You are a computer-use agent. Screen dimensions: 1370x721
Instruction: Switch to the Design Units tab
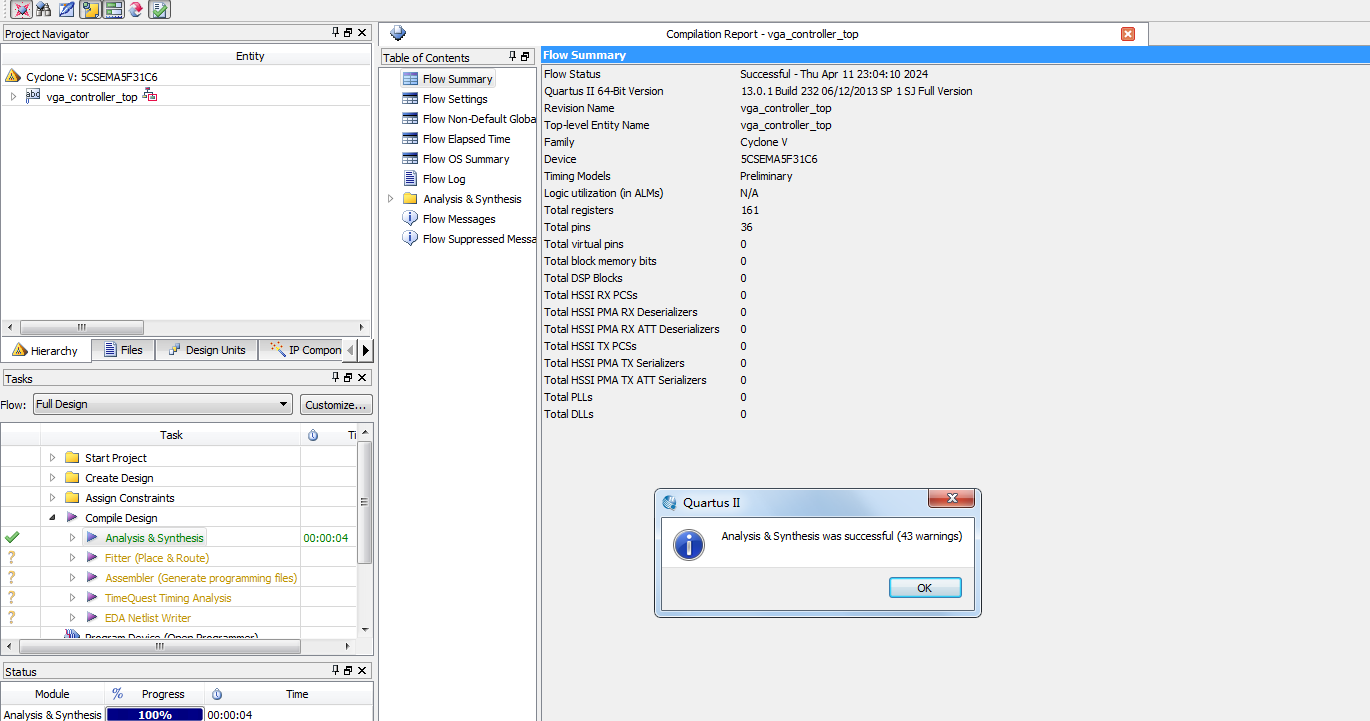click(x=207, y=350)
